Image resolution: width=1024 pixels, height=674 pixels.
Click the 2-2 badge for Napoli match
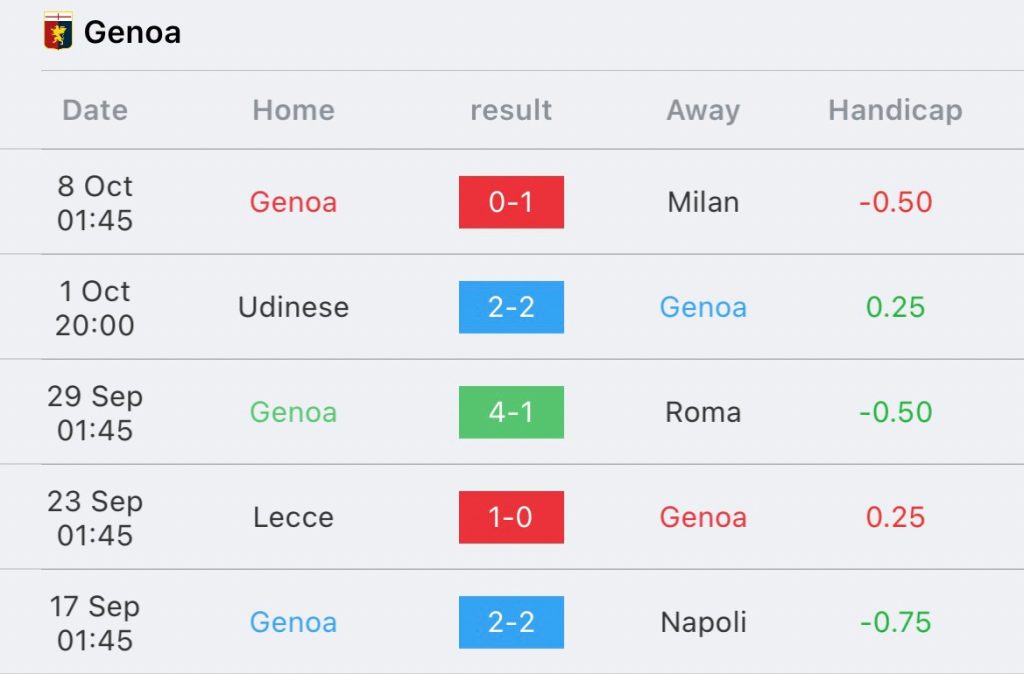pyautogui.click(x=511, y=622)
